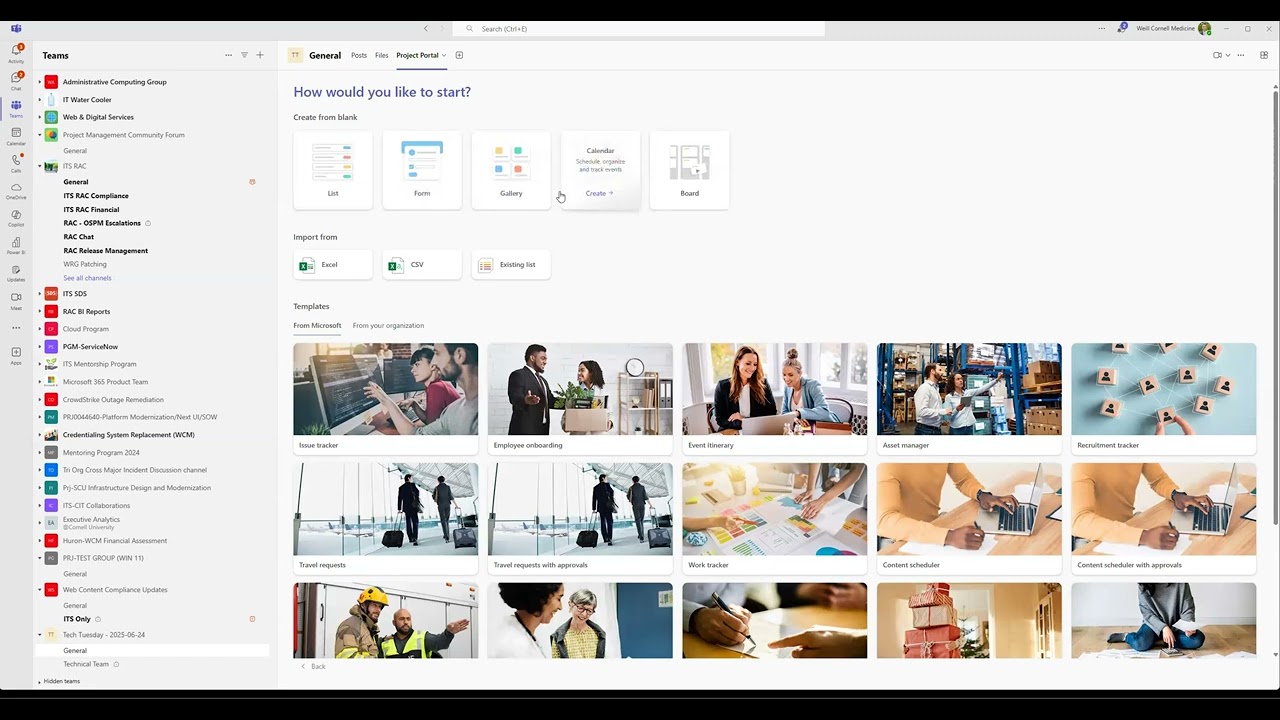Viewport: 1280px width, 720px height.
Task: Expand the Hidden teams section
Action: [40, 682]
